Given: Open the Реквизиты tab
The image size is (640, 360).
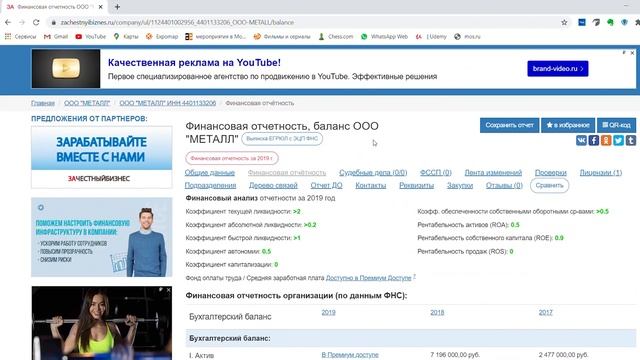Looking at the screenshot, I should point(416,185).
